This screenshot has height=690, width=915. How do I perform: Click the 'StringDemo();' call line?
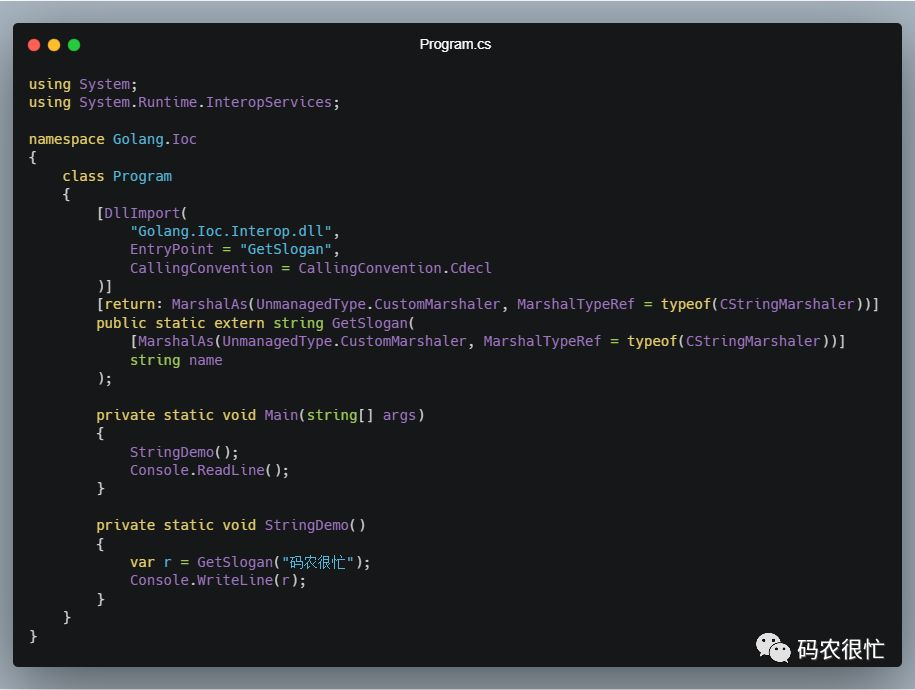(184, 452)
